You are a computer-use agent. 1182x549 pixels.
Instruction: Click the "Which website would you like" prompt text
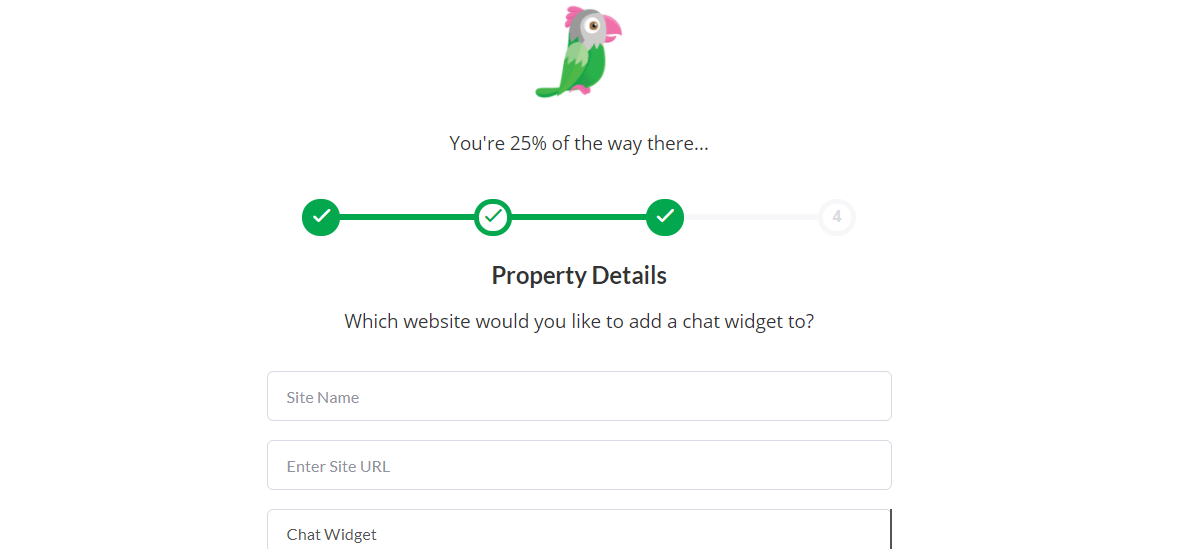point(579,322)
